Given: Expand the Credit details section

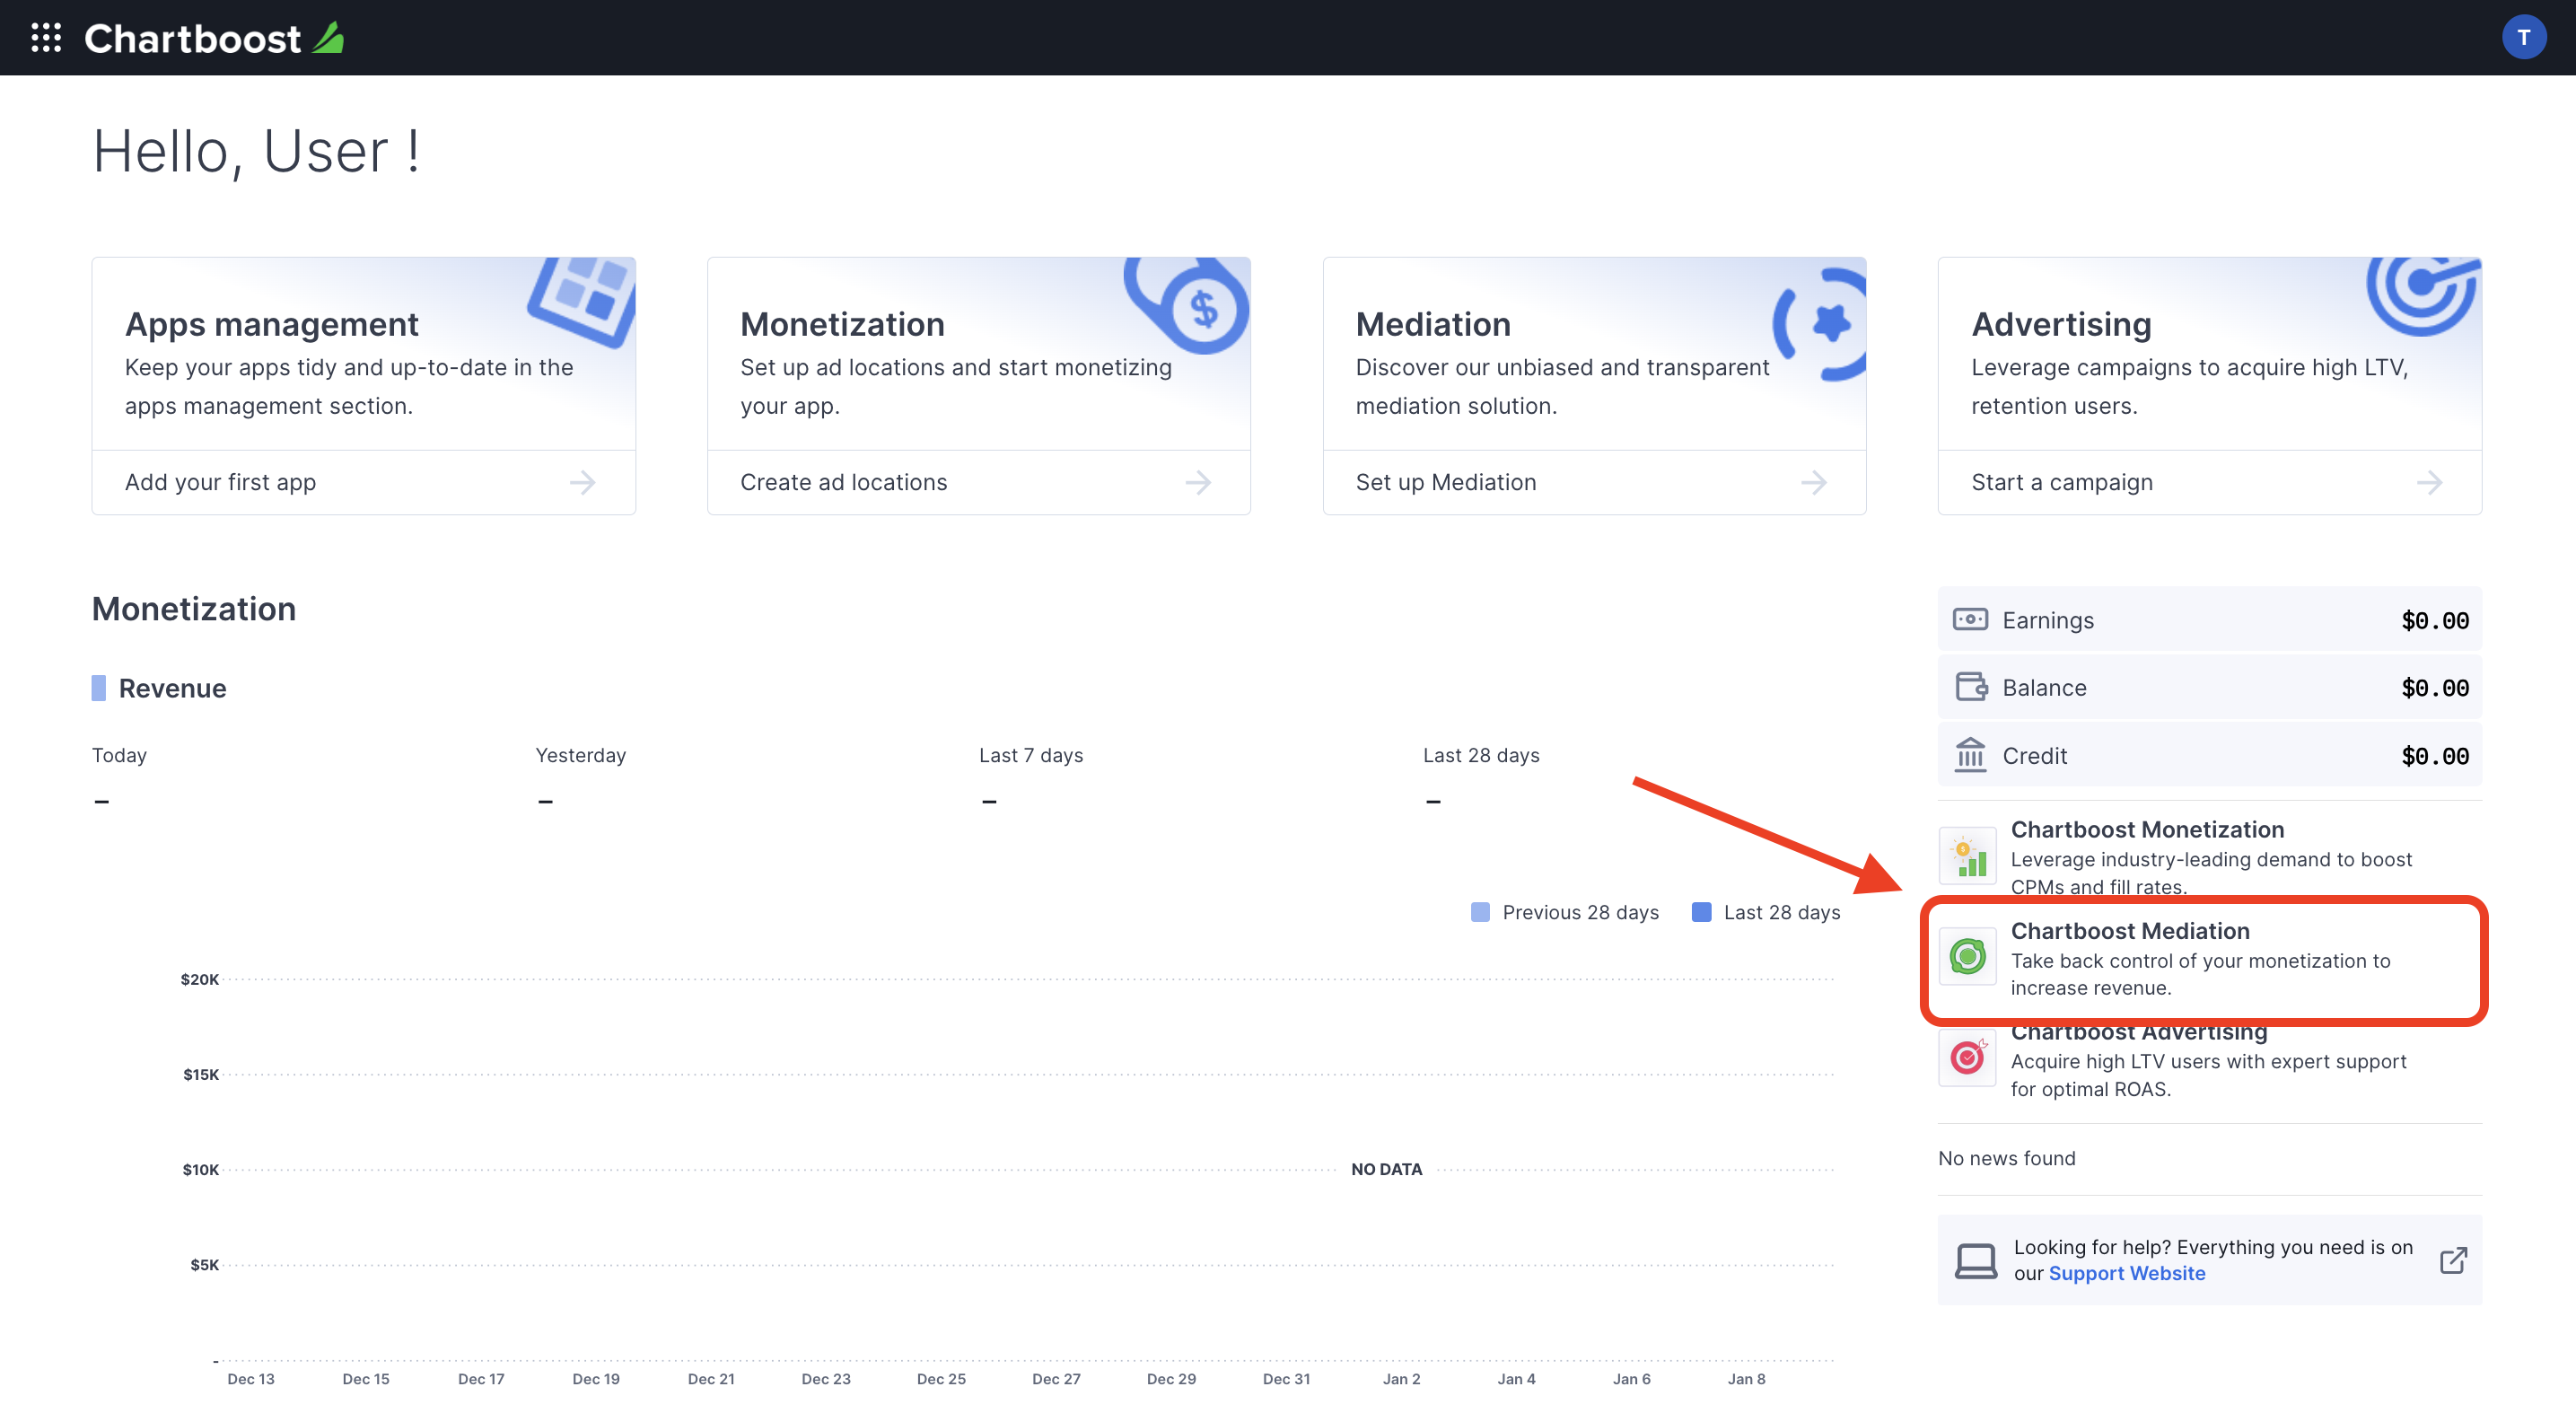Looking at the screenshot, I should (2211, 753).
